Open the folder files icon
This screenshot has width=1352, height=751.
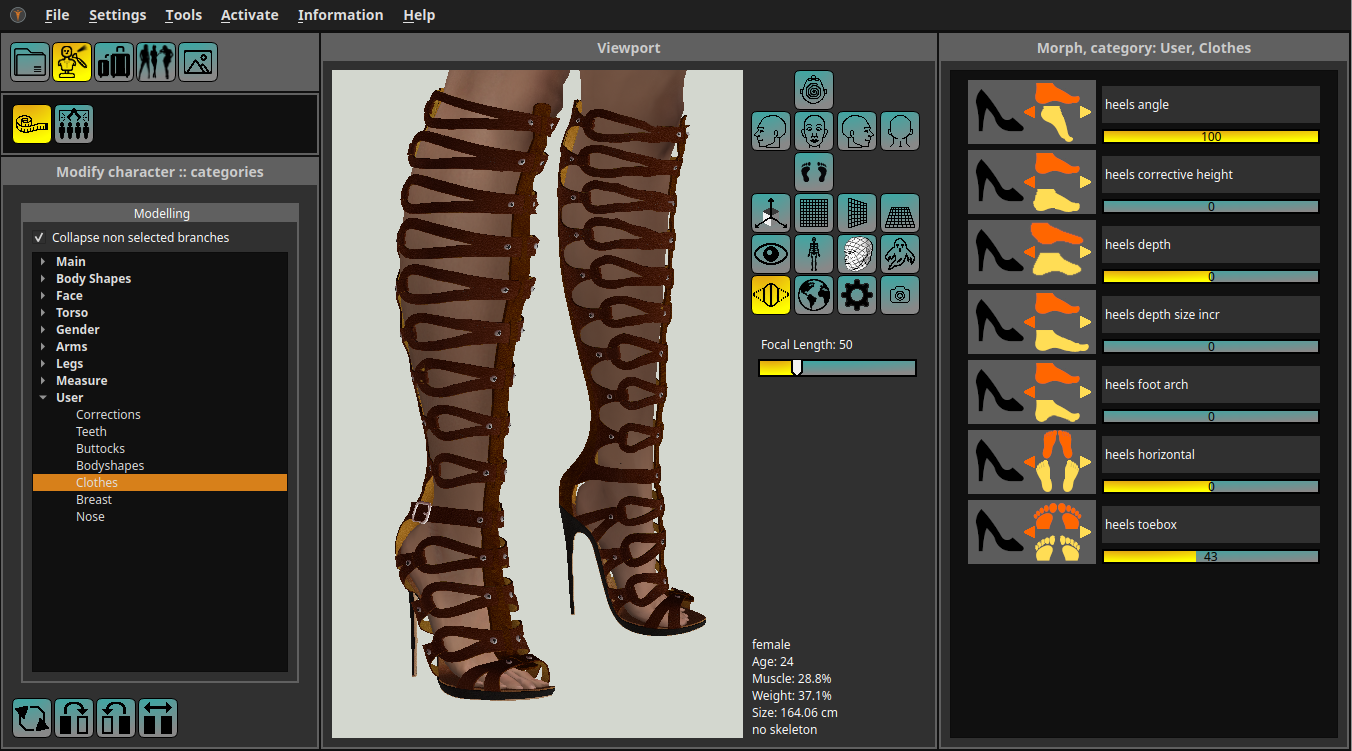click(x=30, y=62)
